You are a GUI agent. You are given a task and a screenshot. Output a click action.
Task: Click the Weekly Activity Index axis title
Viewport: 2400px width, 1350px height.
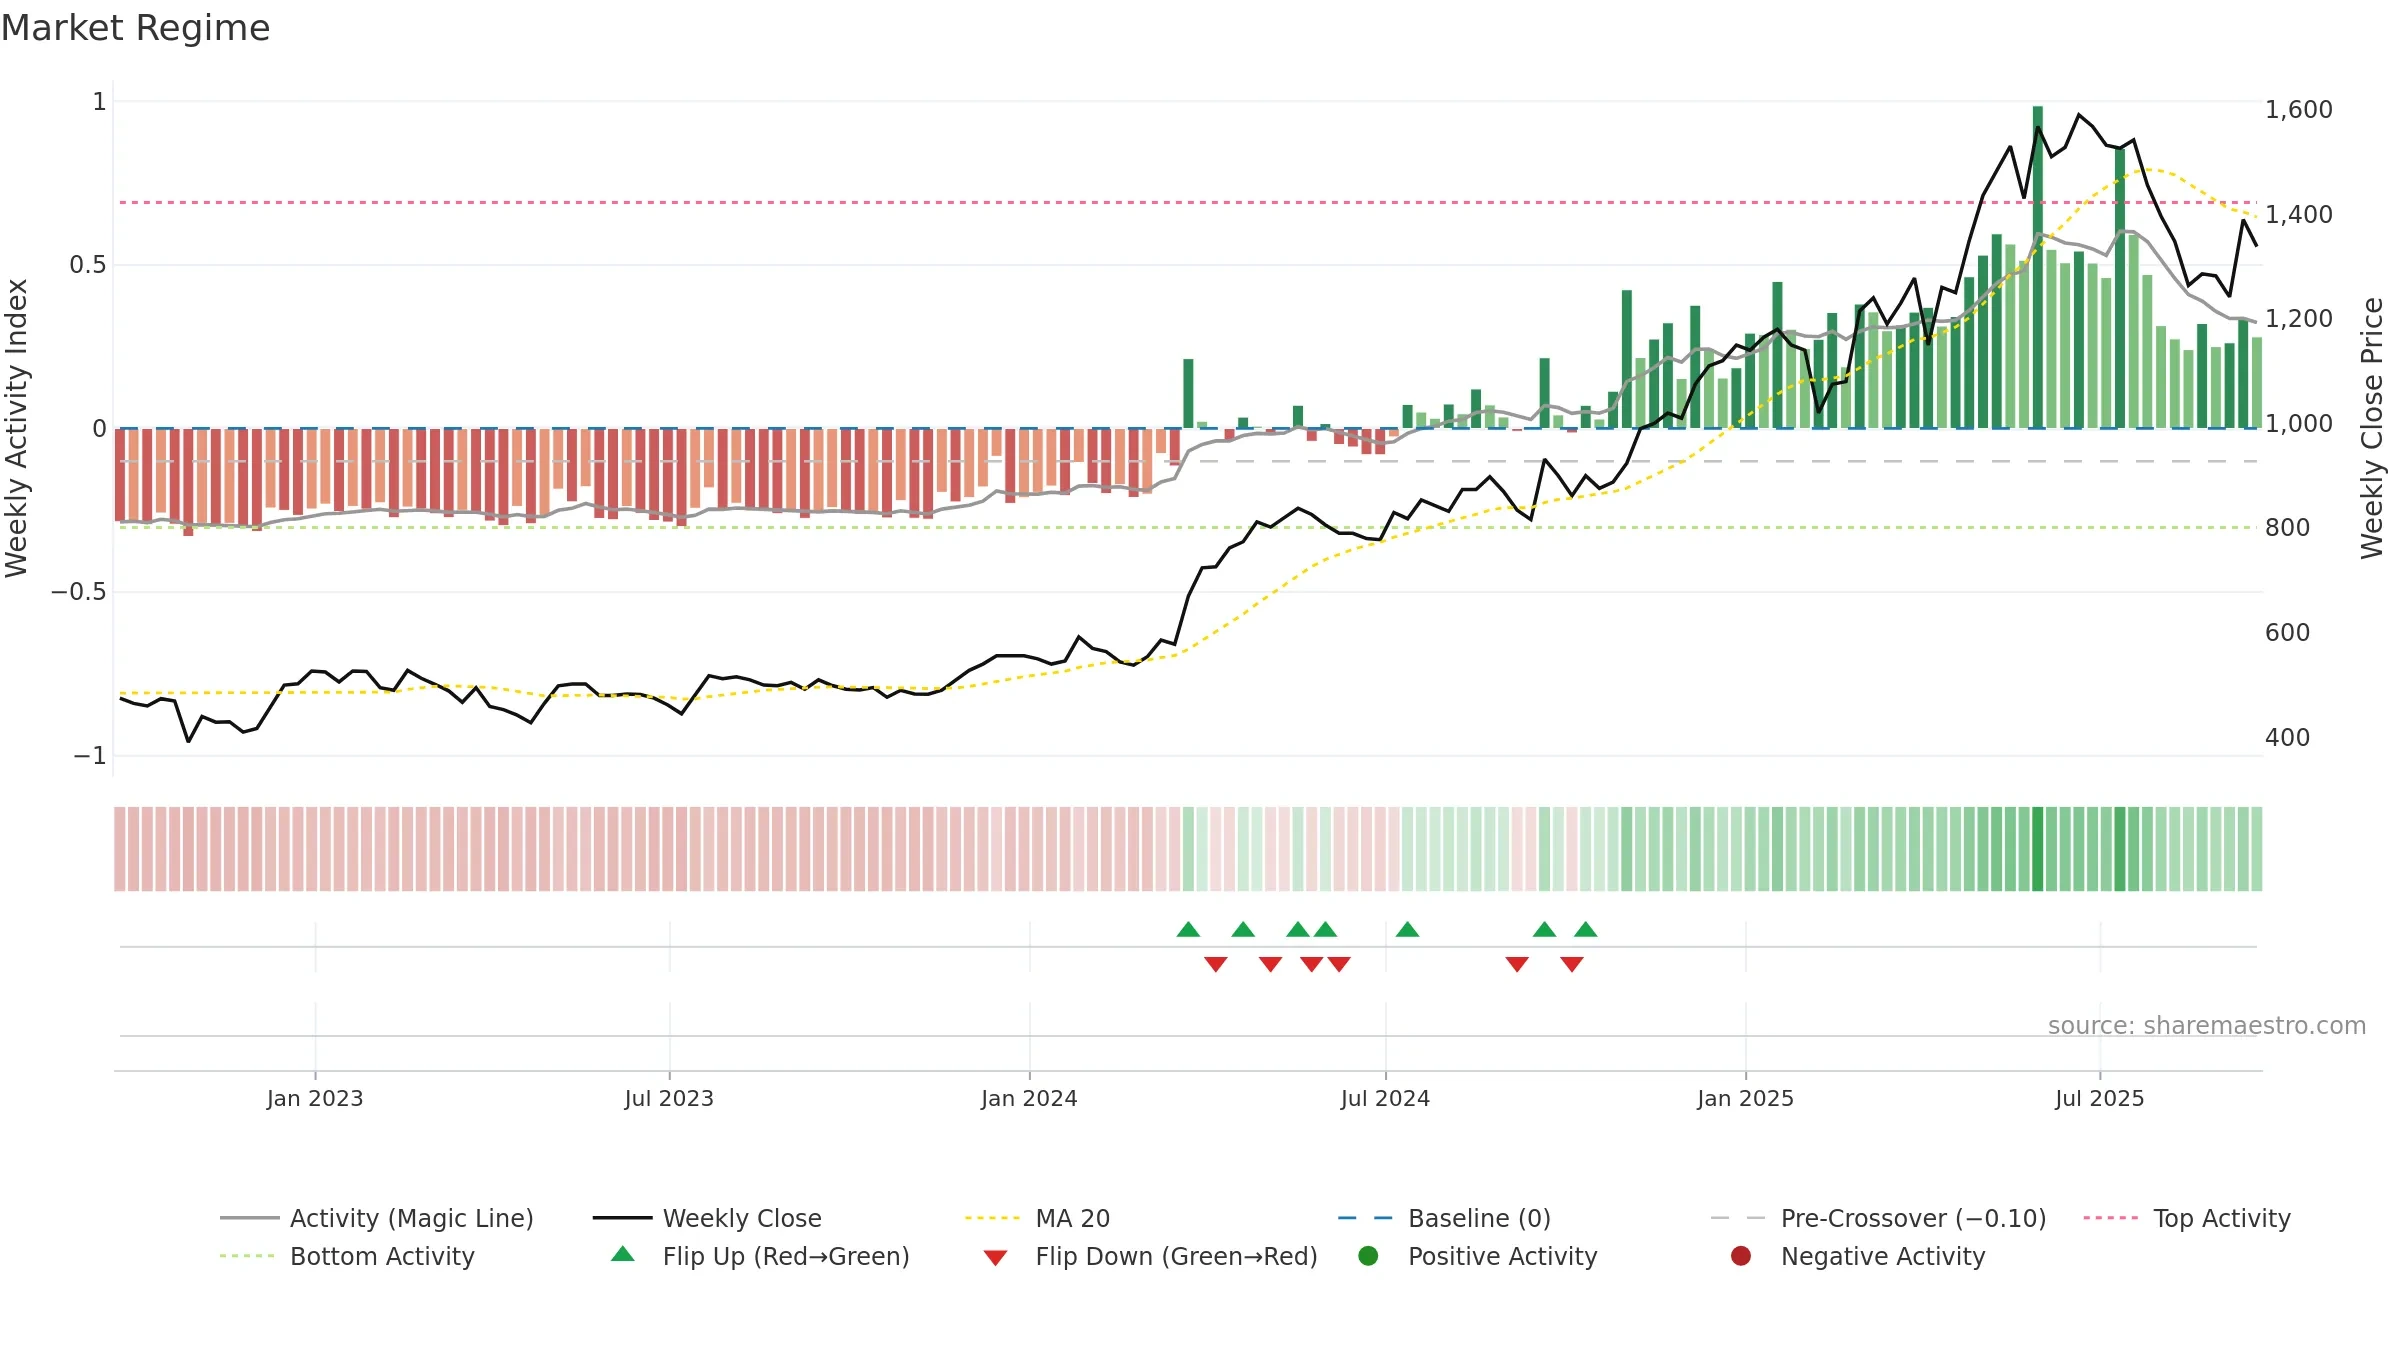(17, 428)
